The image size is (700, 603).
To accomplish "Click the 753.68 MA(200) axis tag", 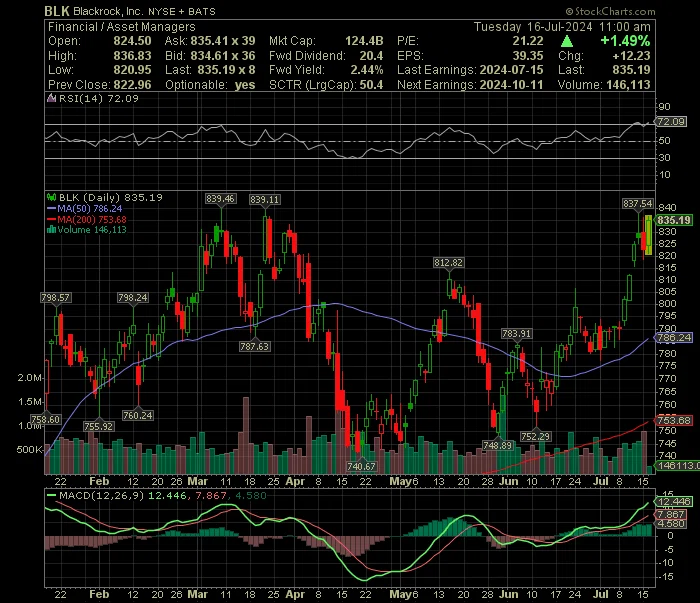I will (674, 420).
